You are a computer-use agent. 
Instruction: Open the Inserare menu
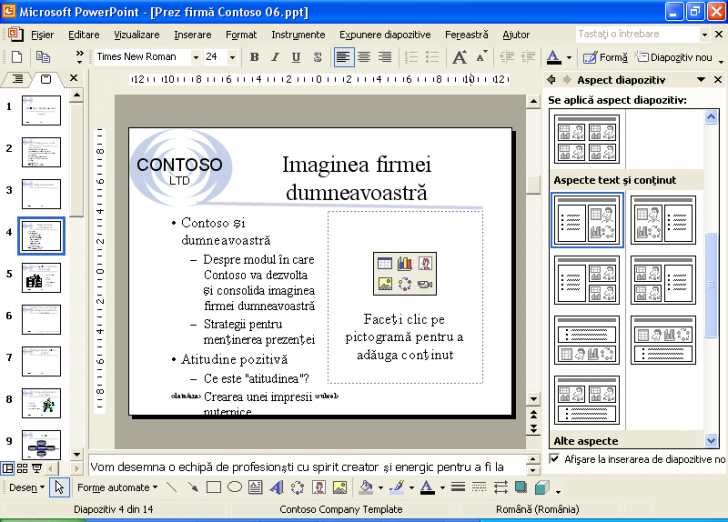(192, 35)
